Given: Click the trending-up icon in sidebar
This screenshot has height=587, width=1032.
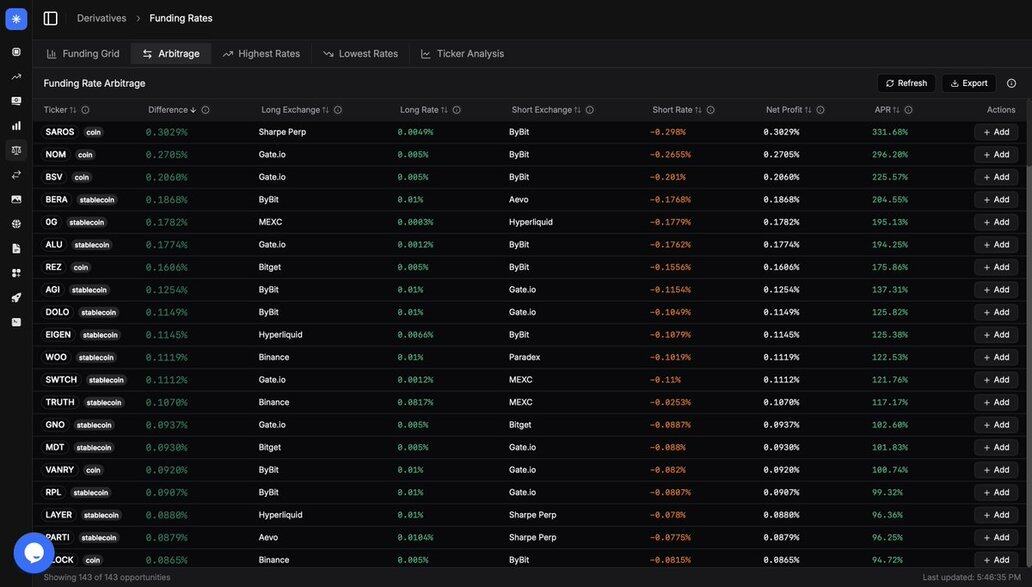Looking at the screenshot, I should coord(16,76).
